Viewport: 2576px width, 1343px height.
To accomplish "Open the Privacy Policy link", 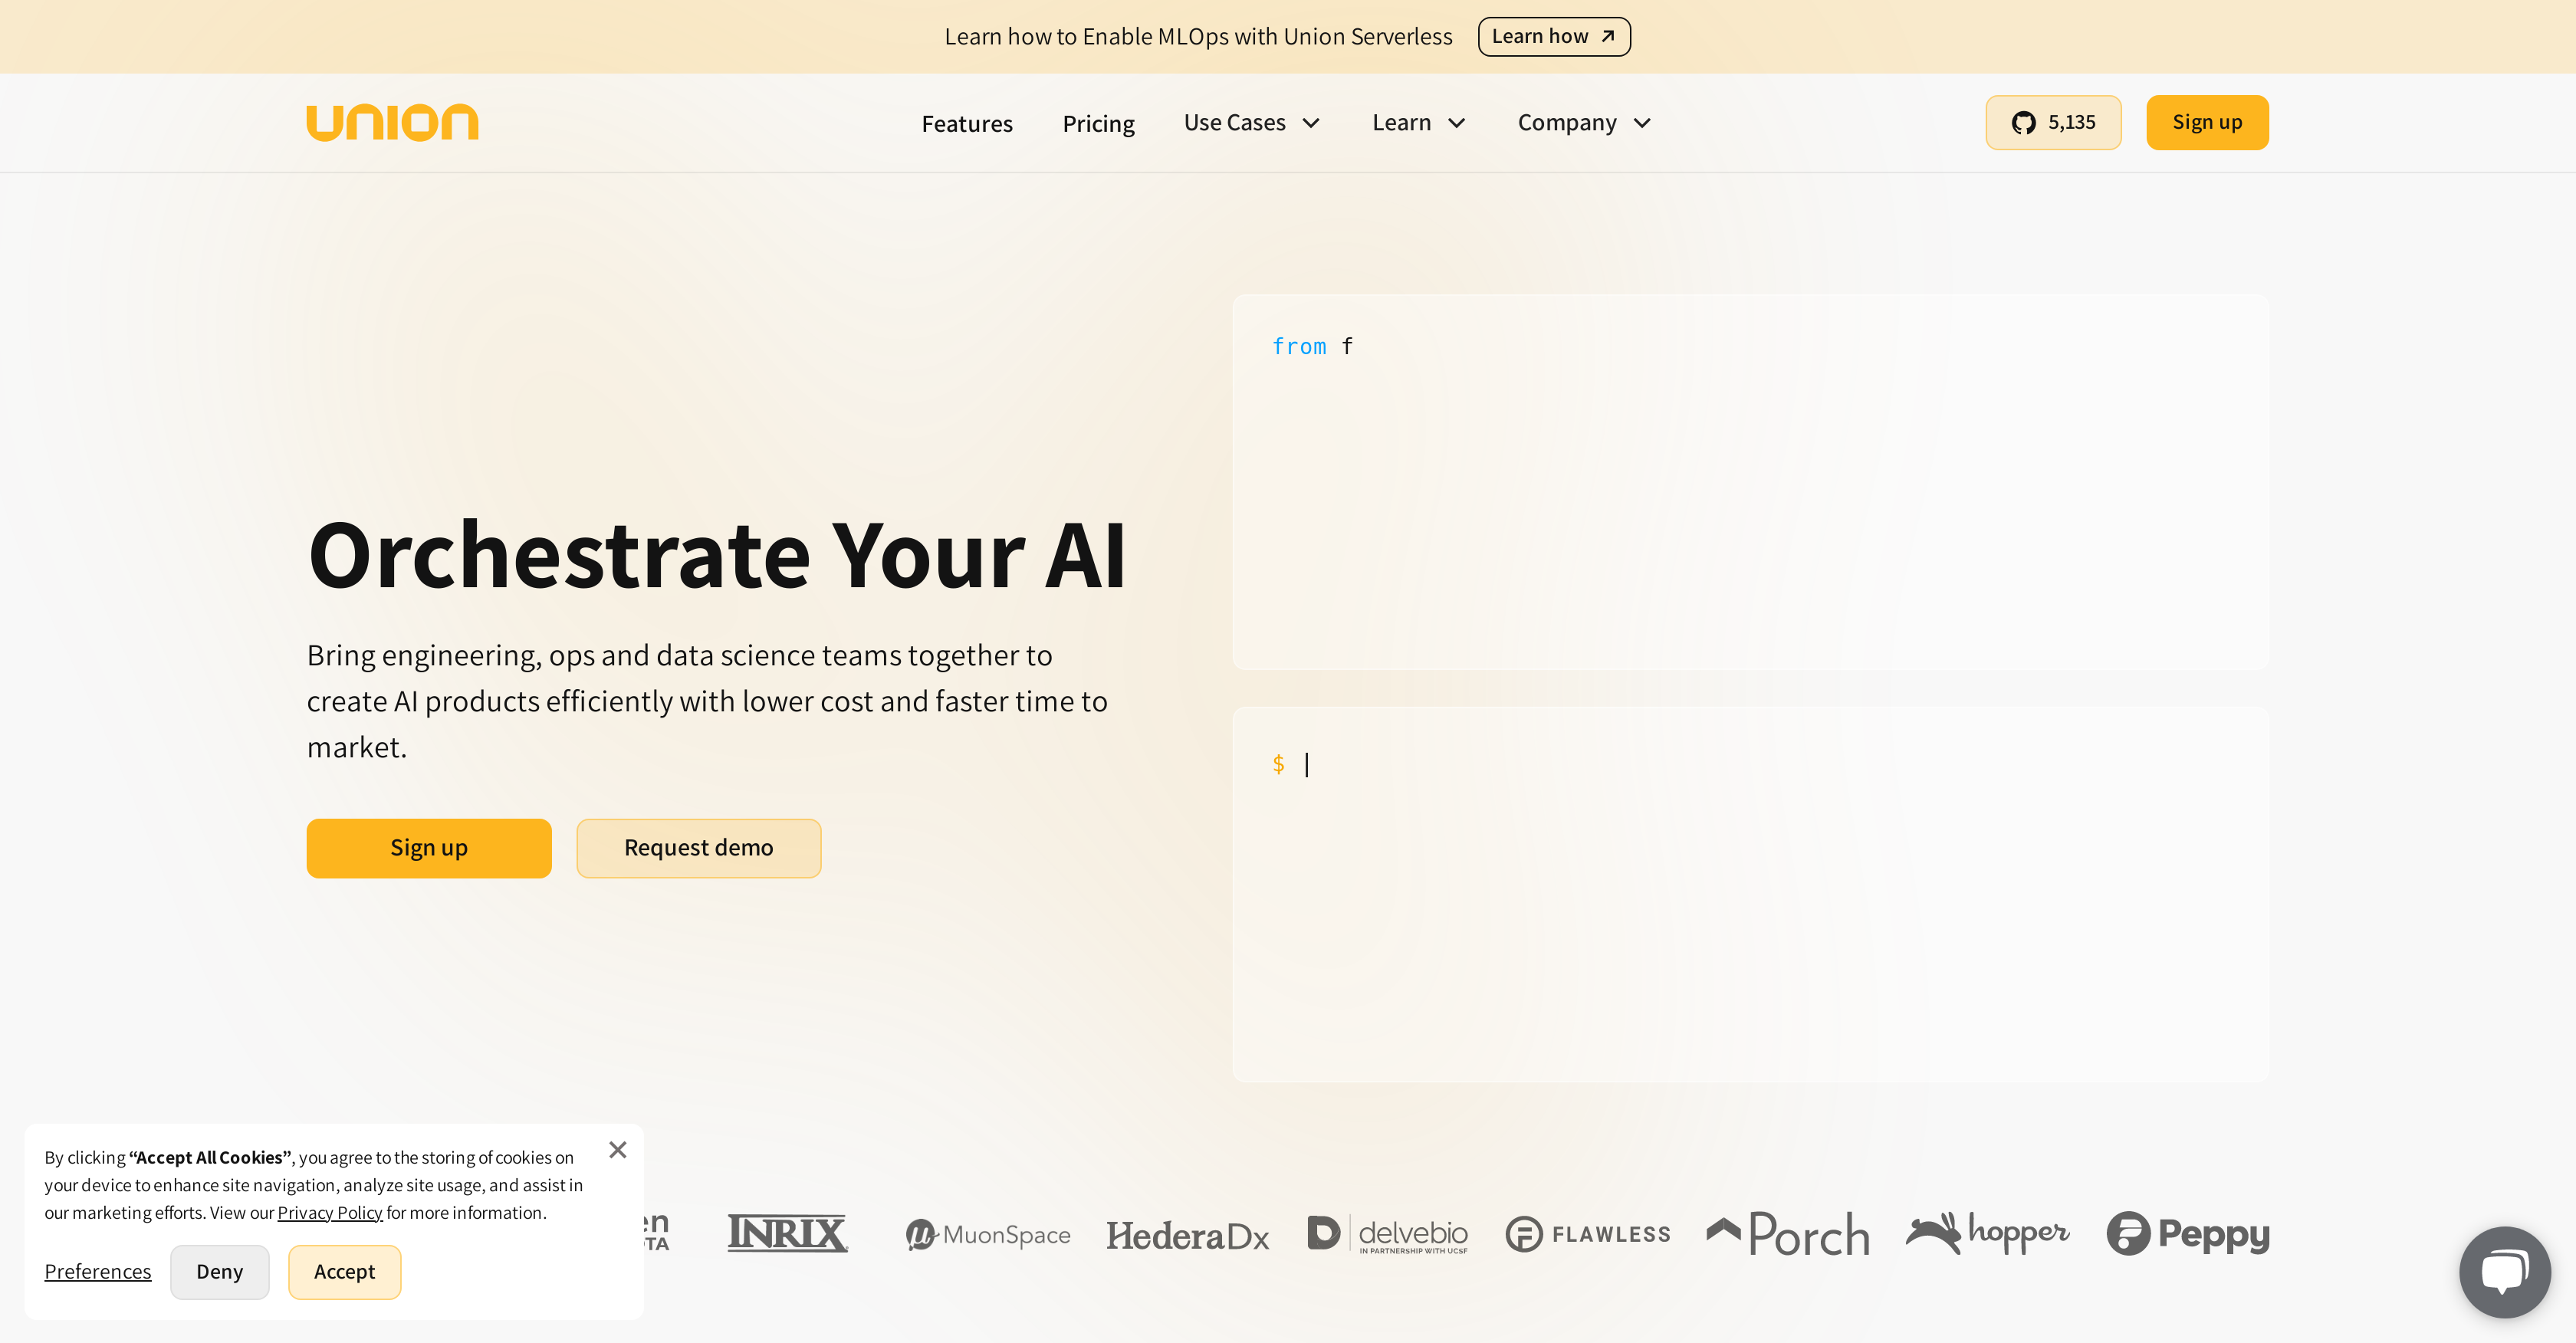I will [x=329, y=1212].
